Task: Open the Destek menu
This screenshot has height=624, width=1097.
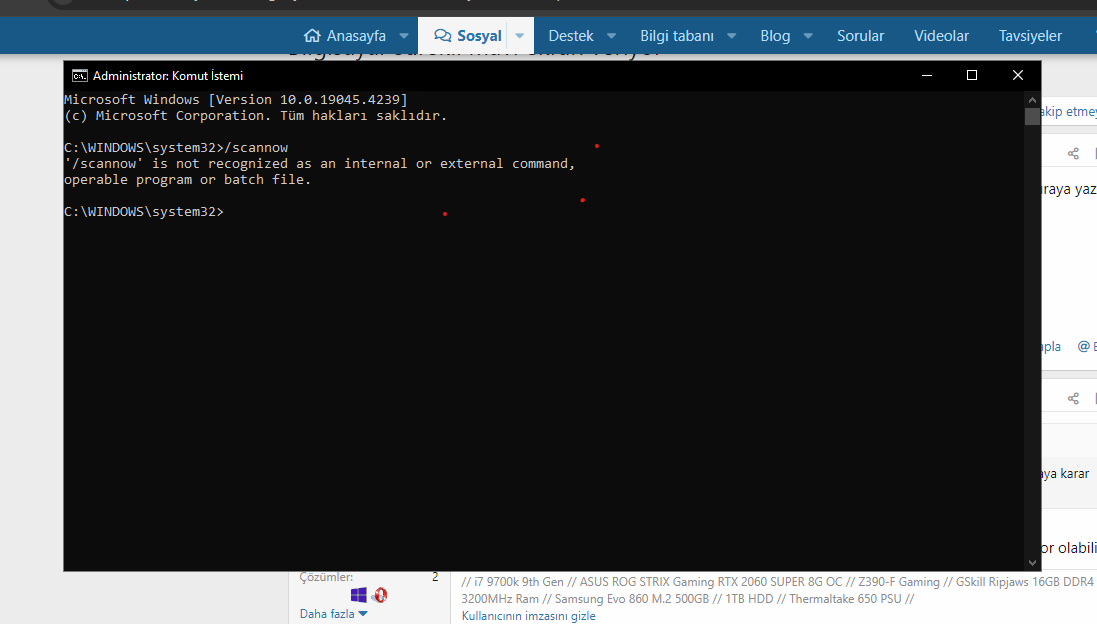Action: pos(571,36)
